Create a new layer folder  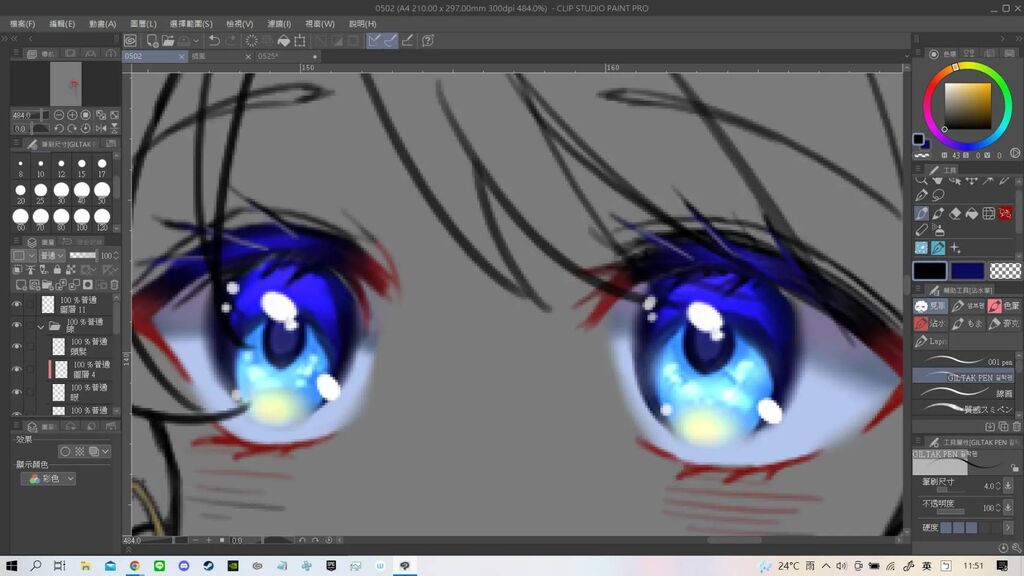pos(48,285)
